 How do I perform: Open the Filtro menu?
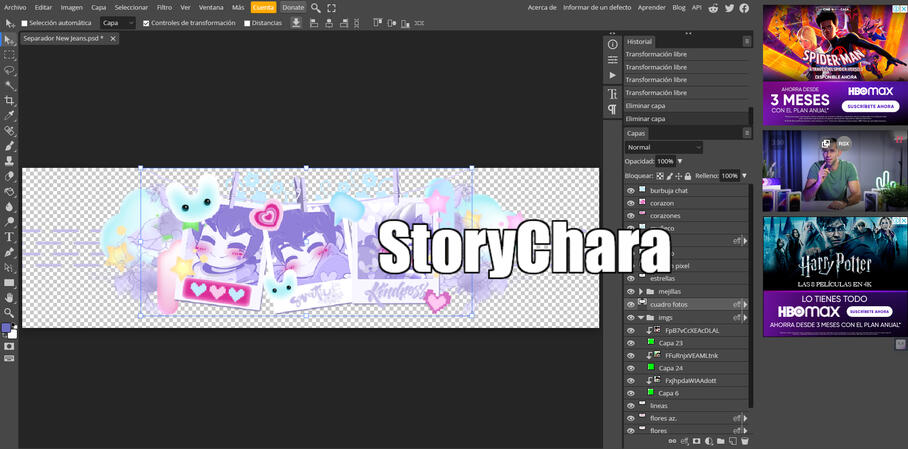(x=164, y=7)
